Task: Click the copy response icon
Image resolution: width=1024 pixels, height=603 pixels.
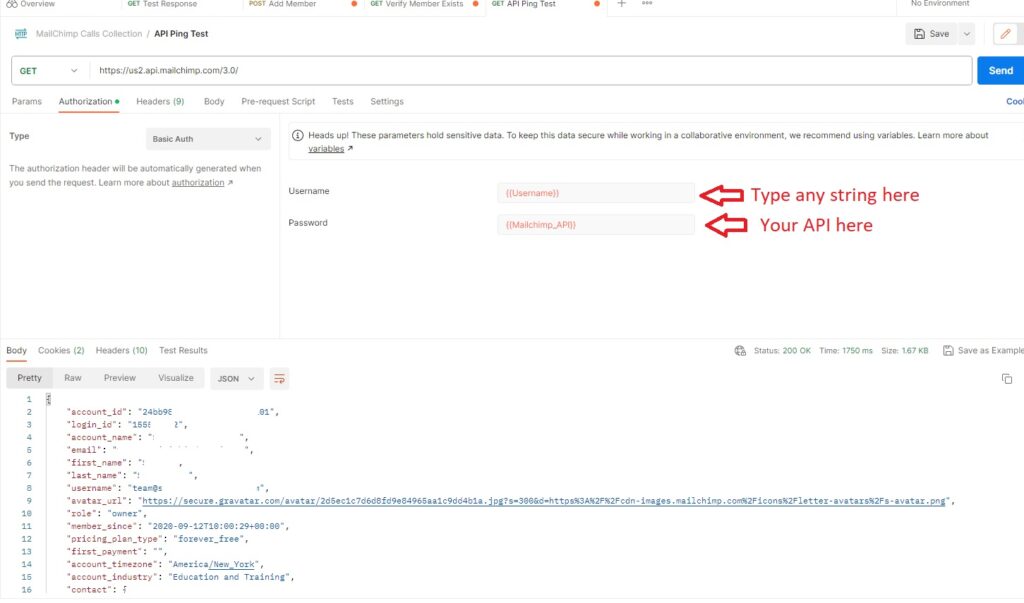Action: (x=1007, y=379)
